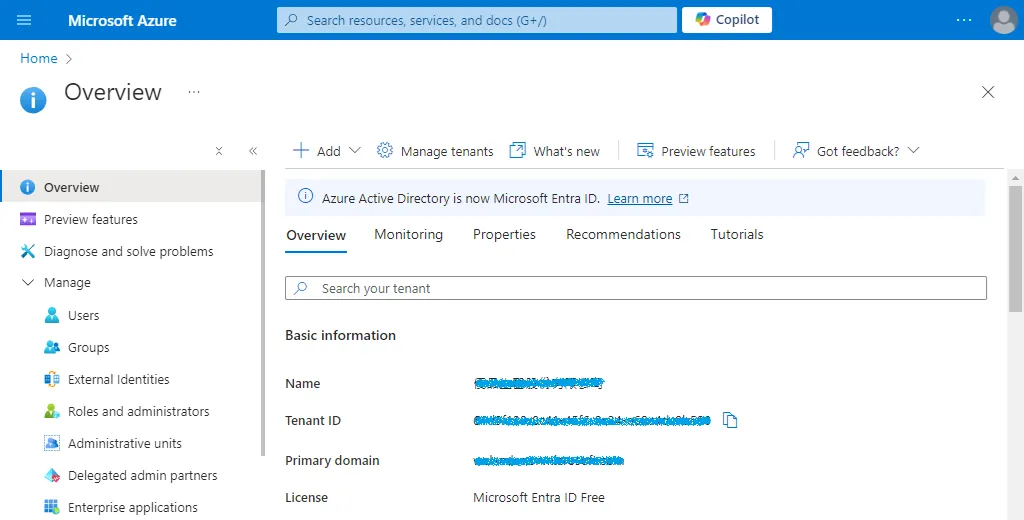Click the Microsoft Entra ID Free license text
The width and height of the screenshot is (1024, 520).
coord(539,498)
